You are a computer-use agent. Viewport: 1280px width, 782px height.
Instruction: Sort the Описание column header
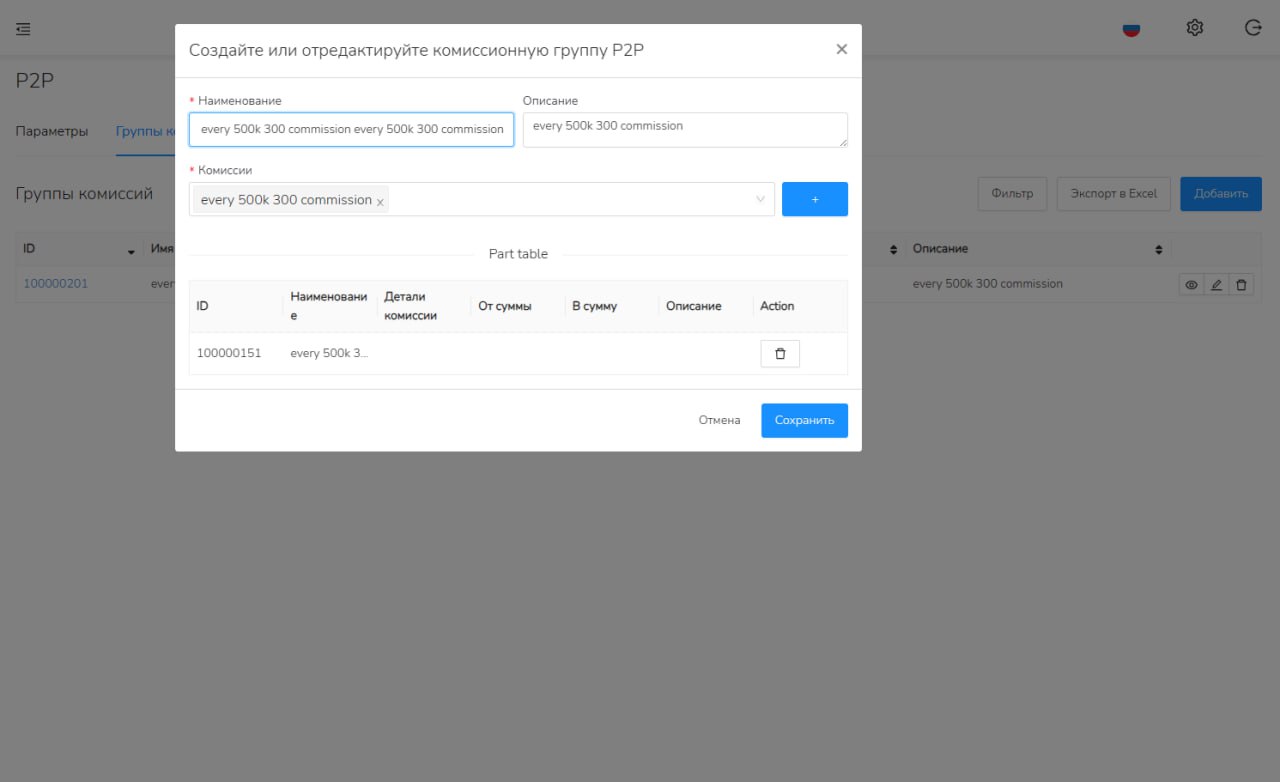[1158, 249]
